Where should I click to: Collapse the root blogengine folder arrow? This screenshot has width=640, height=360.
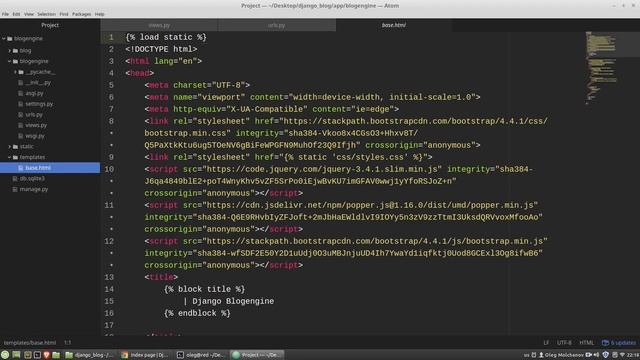coord(4,38)
